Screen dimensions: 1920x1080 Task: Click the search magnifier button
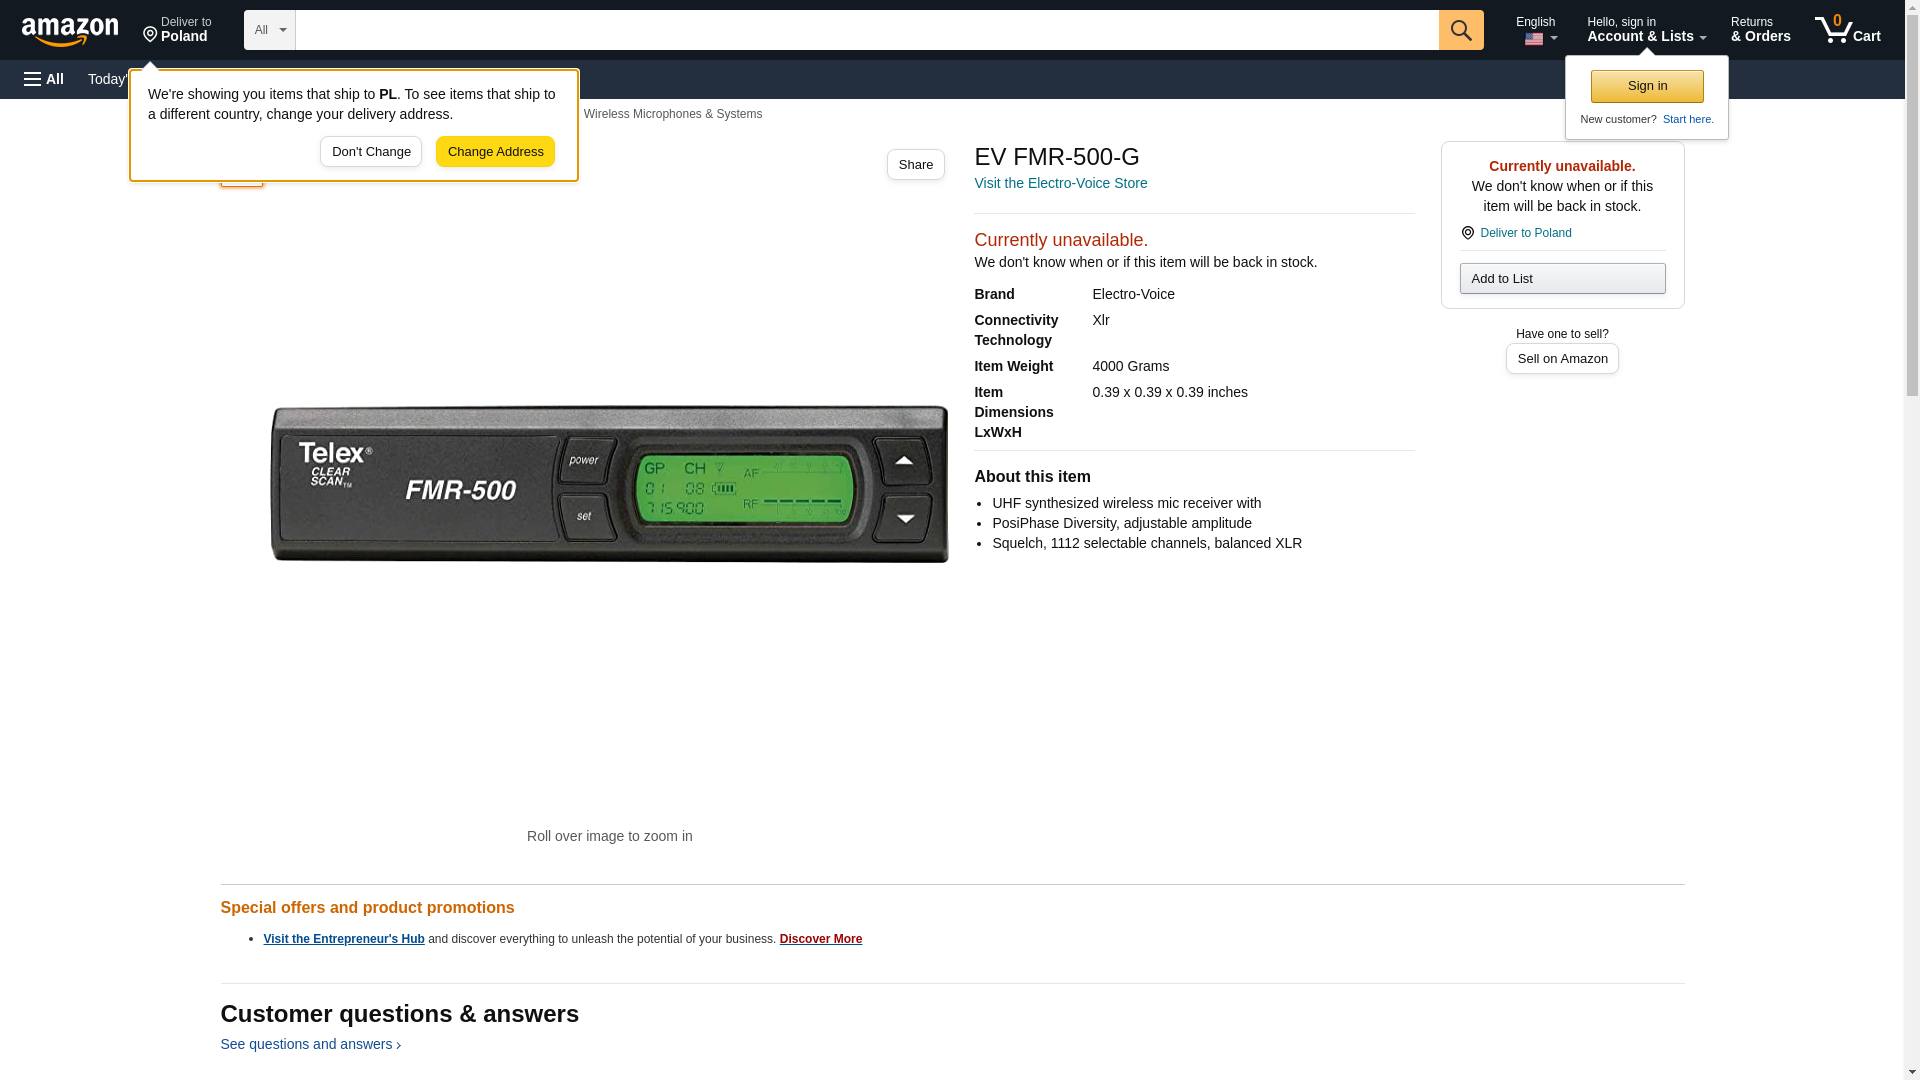click(1461, 30)
